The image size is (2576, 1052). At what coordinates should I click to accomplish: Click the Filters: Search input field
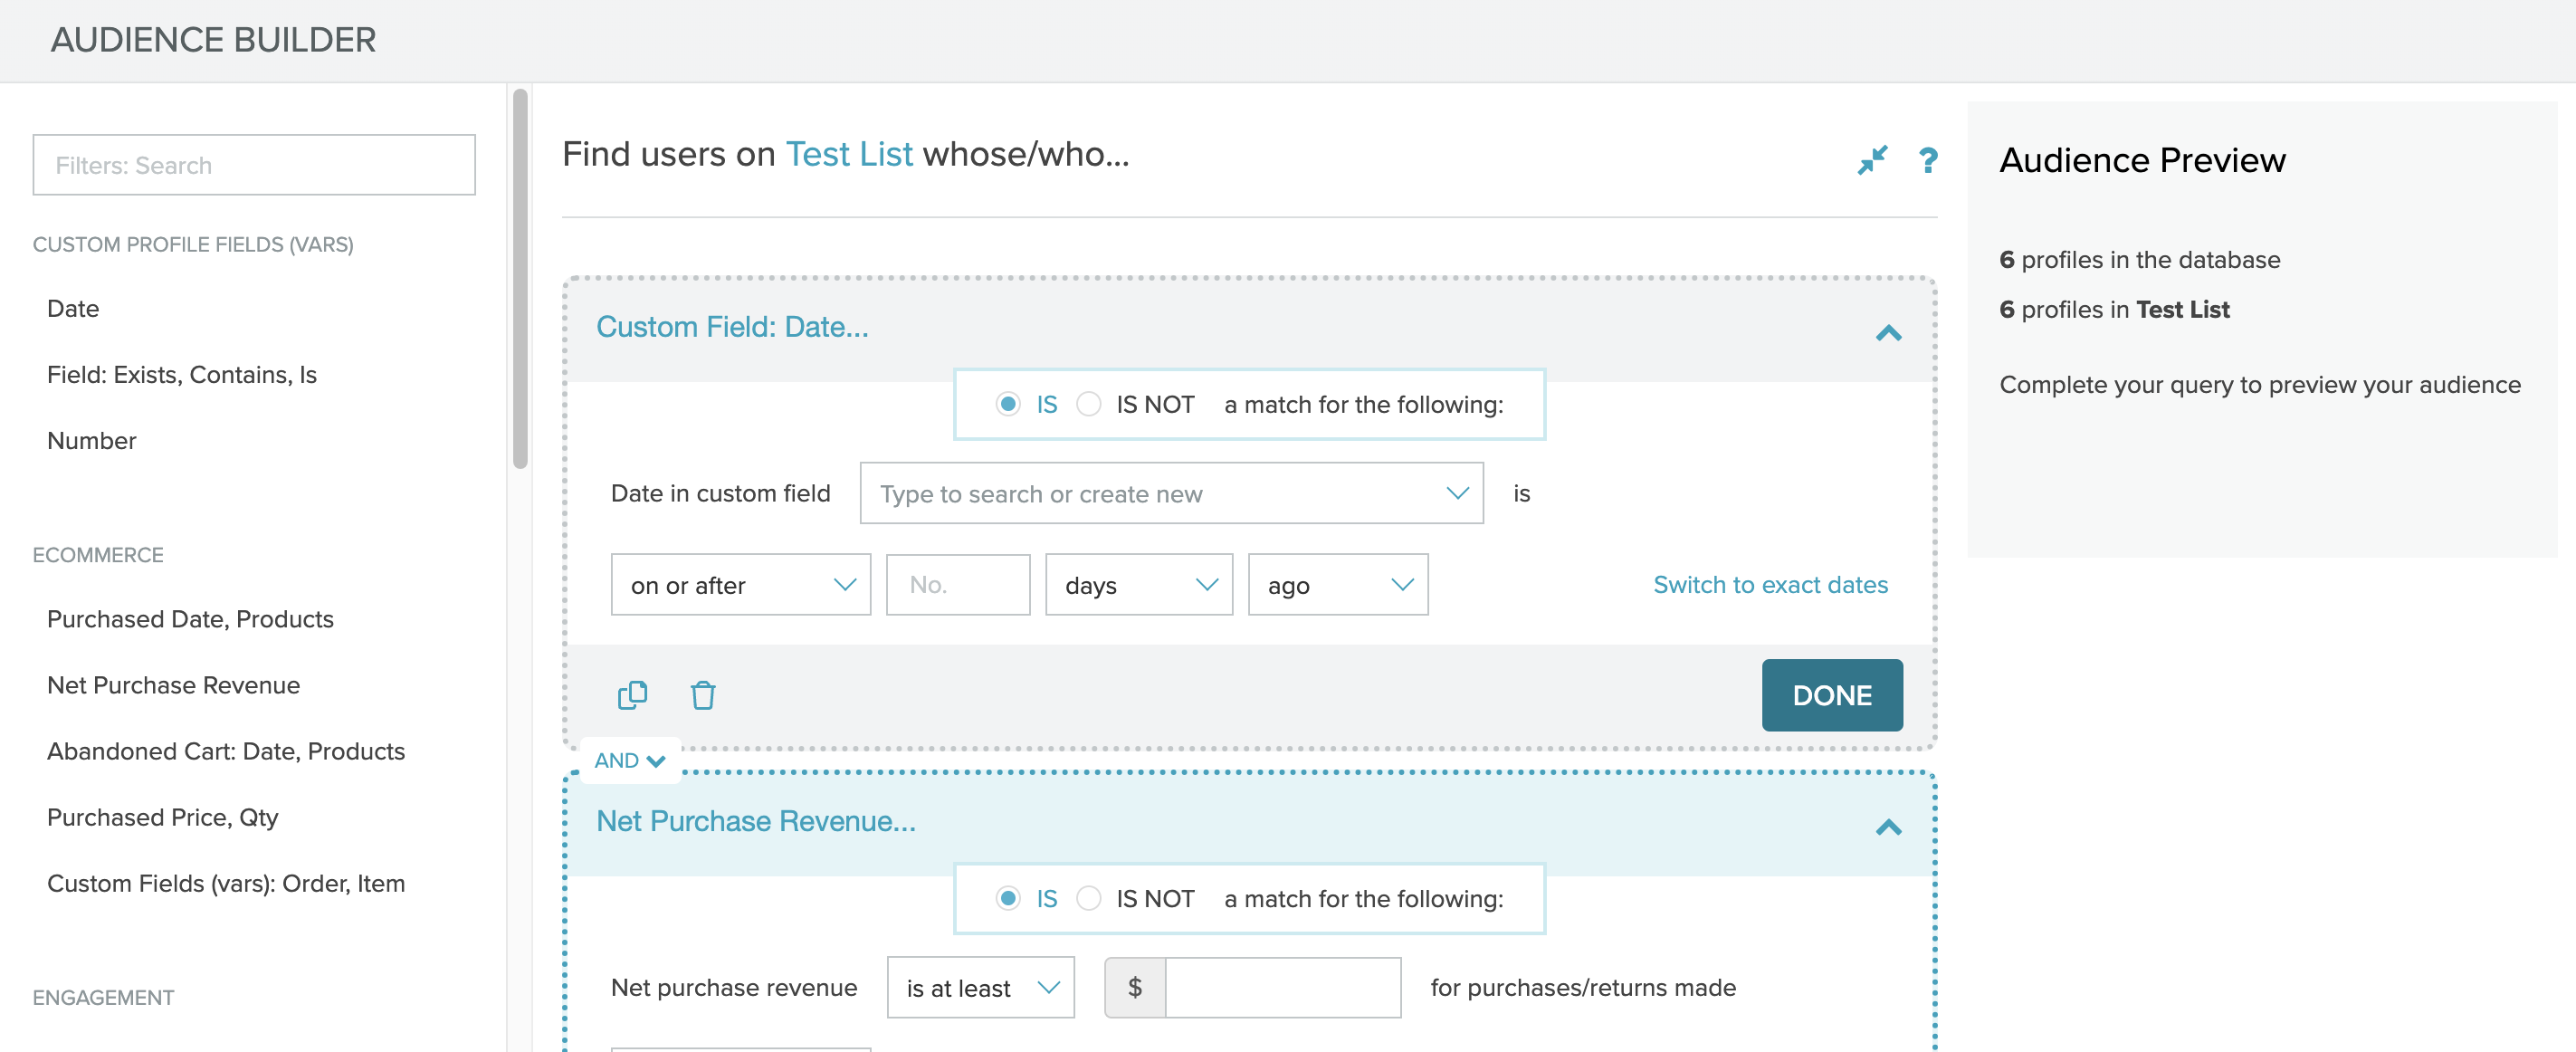coord(254,165)
